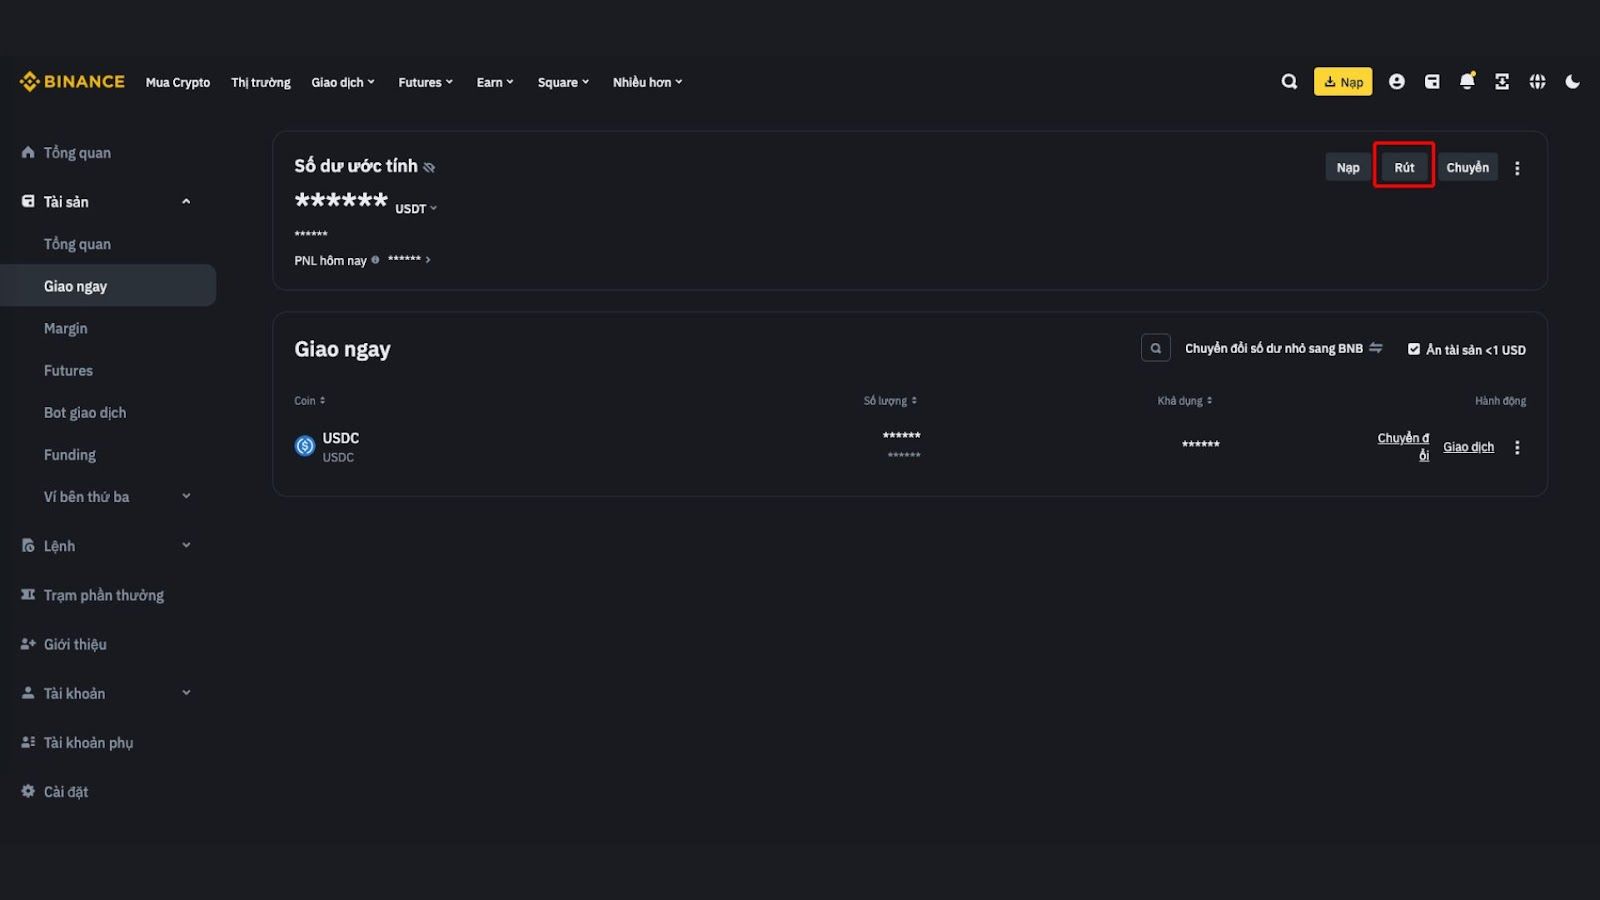Click the PNL info icon
Image resolution: width=1600 pixels, height=900 pixels.
[375, 260]
